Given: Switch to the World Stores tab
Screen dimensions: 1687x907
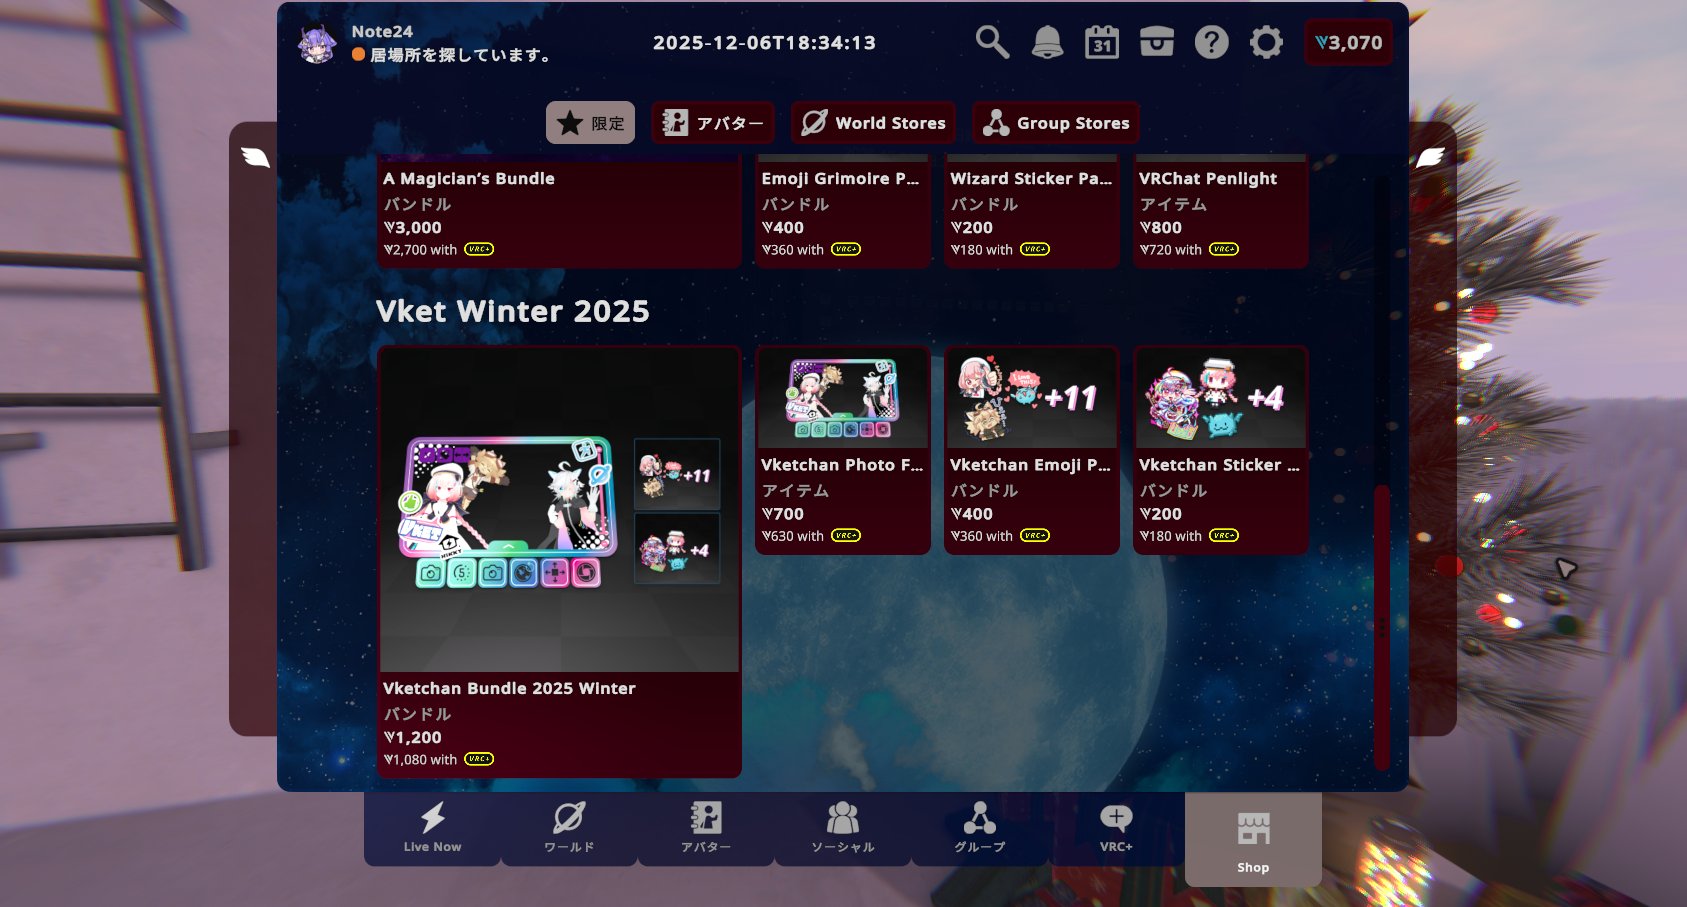Looking at the screenshot, I should (873, 123).
